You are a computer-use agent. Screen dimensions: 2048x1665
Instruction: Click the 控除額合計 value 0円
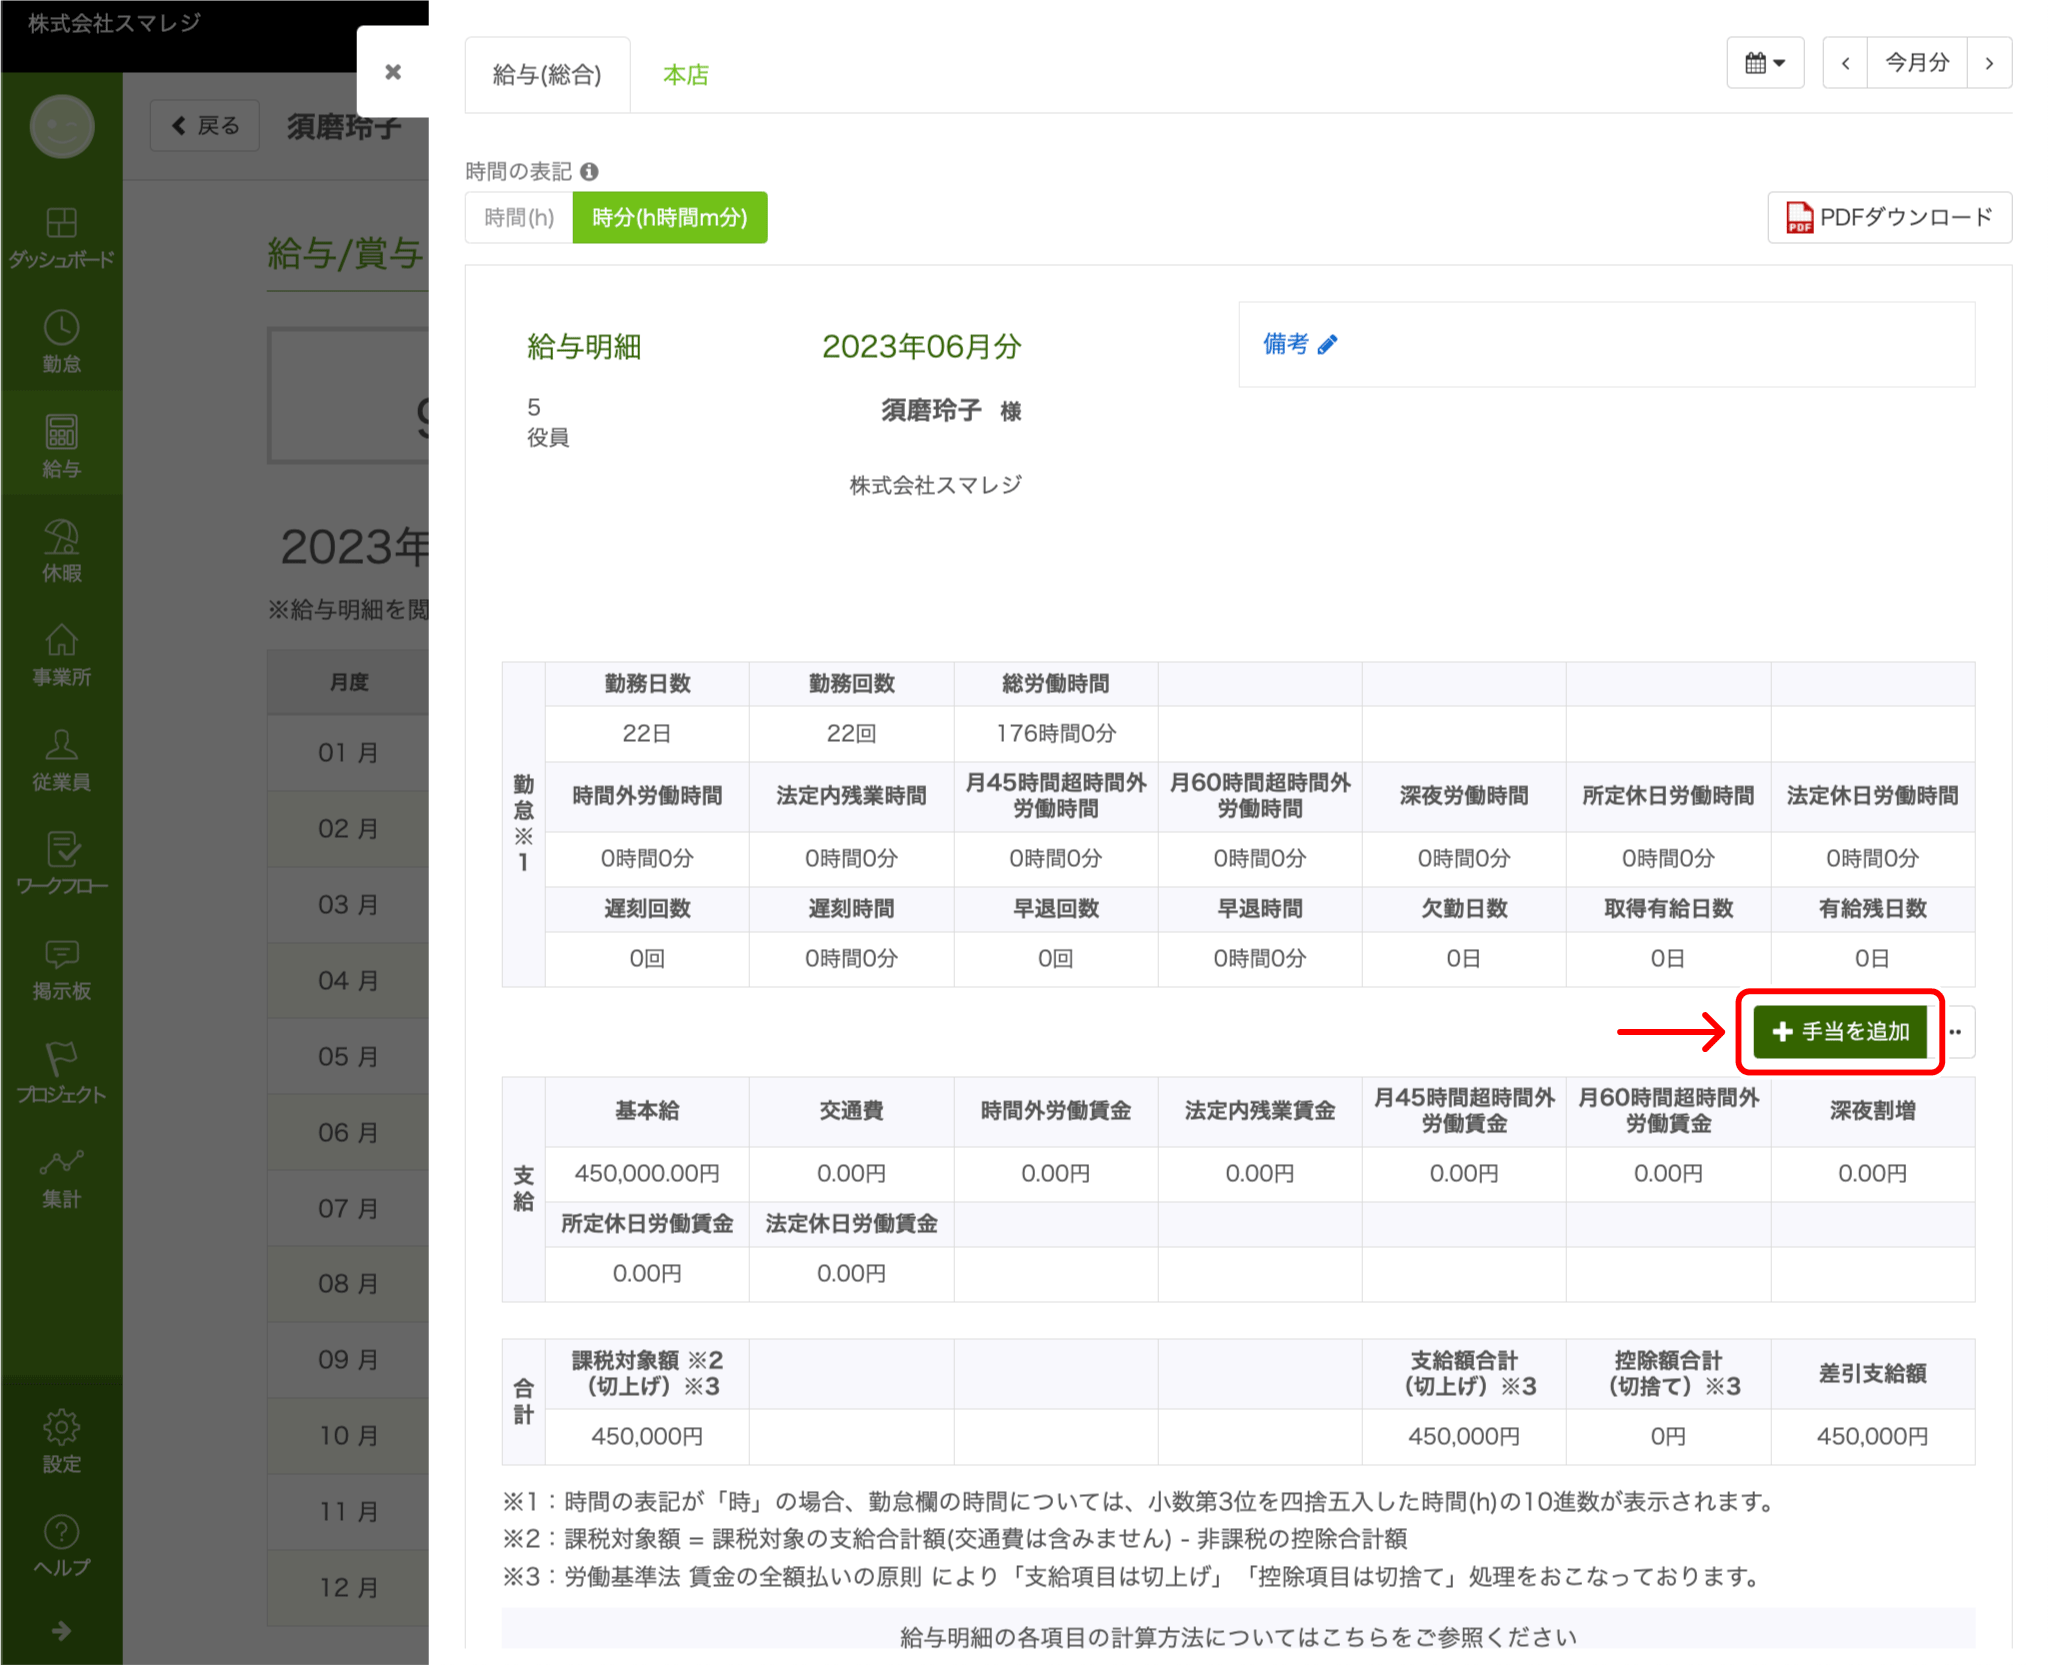pos(1668,1436)
